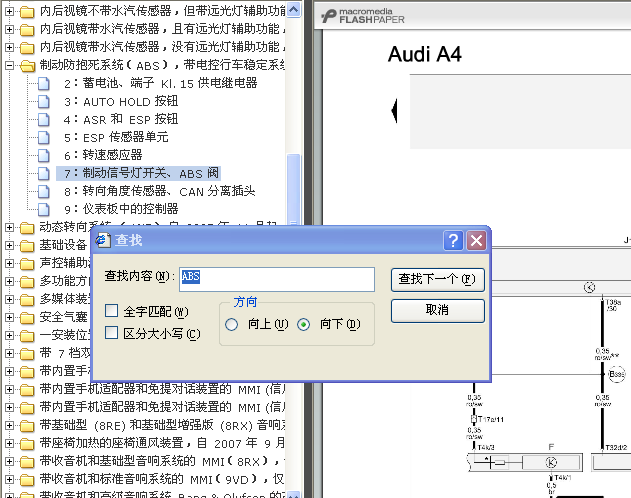Expand the 一安装位置 folder
Viewport: 631px width, 498px height.
coord(9,335)
